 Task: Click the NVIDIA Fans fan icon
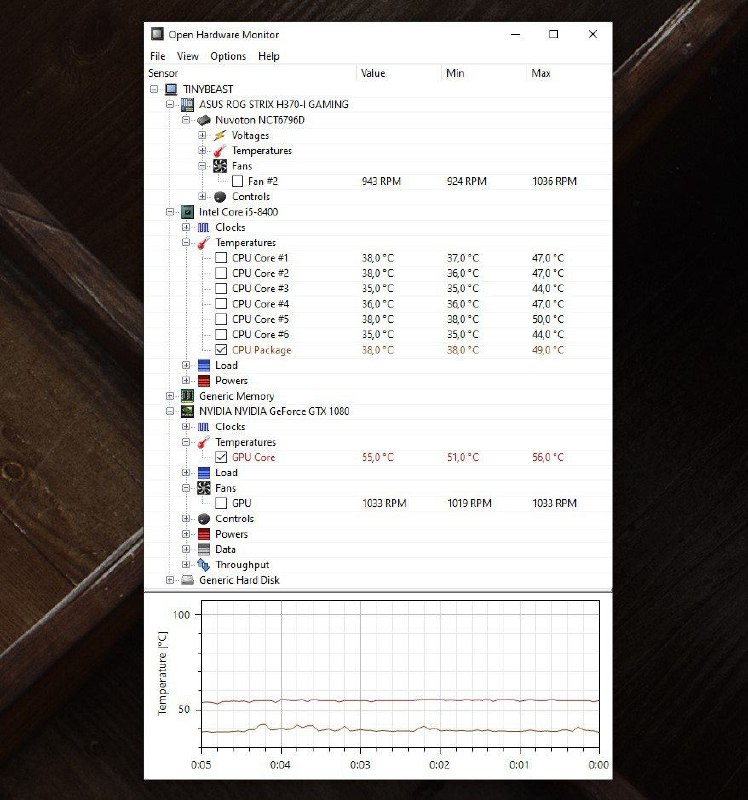[204, 488]
